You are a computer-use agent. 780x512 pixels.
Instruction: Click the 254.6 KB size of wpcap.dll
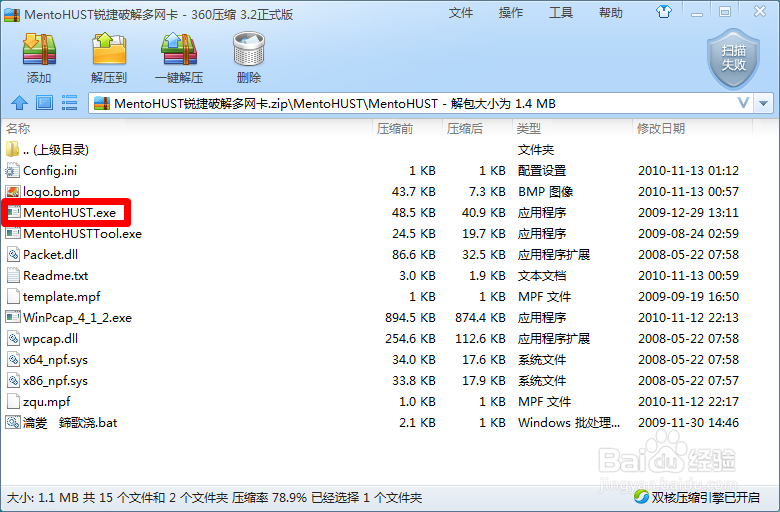click(410, 338)
